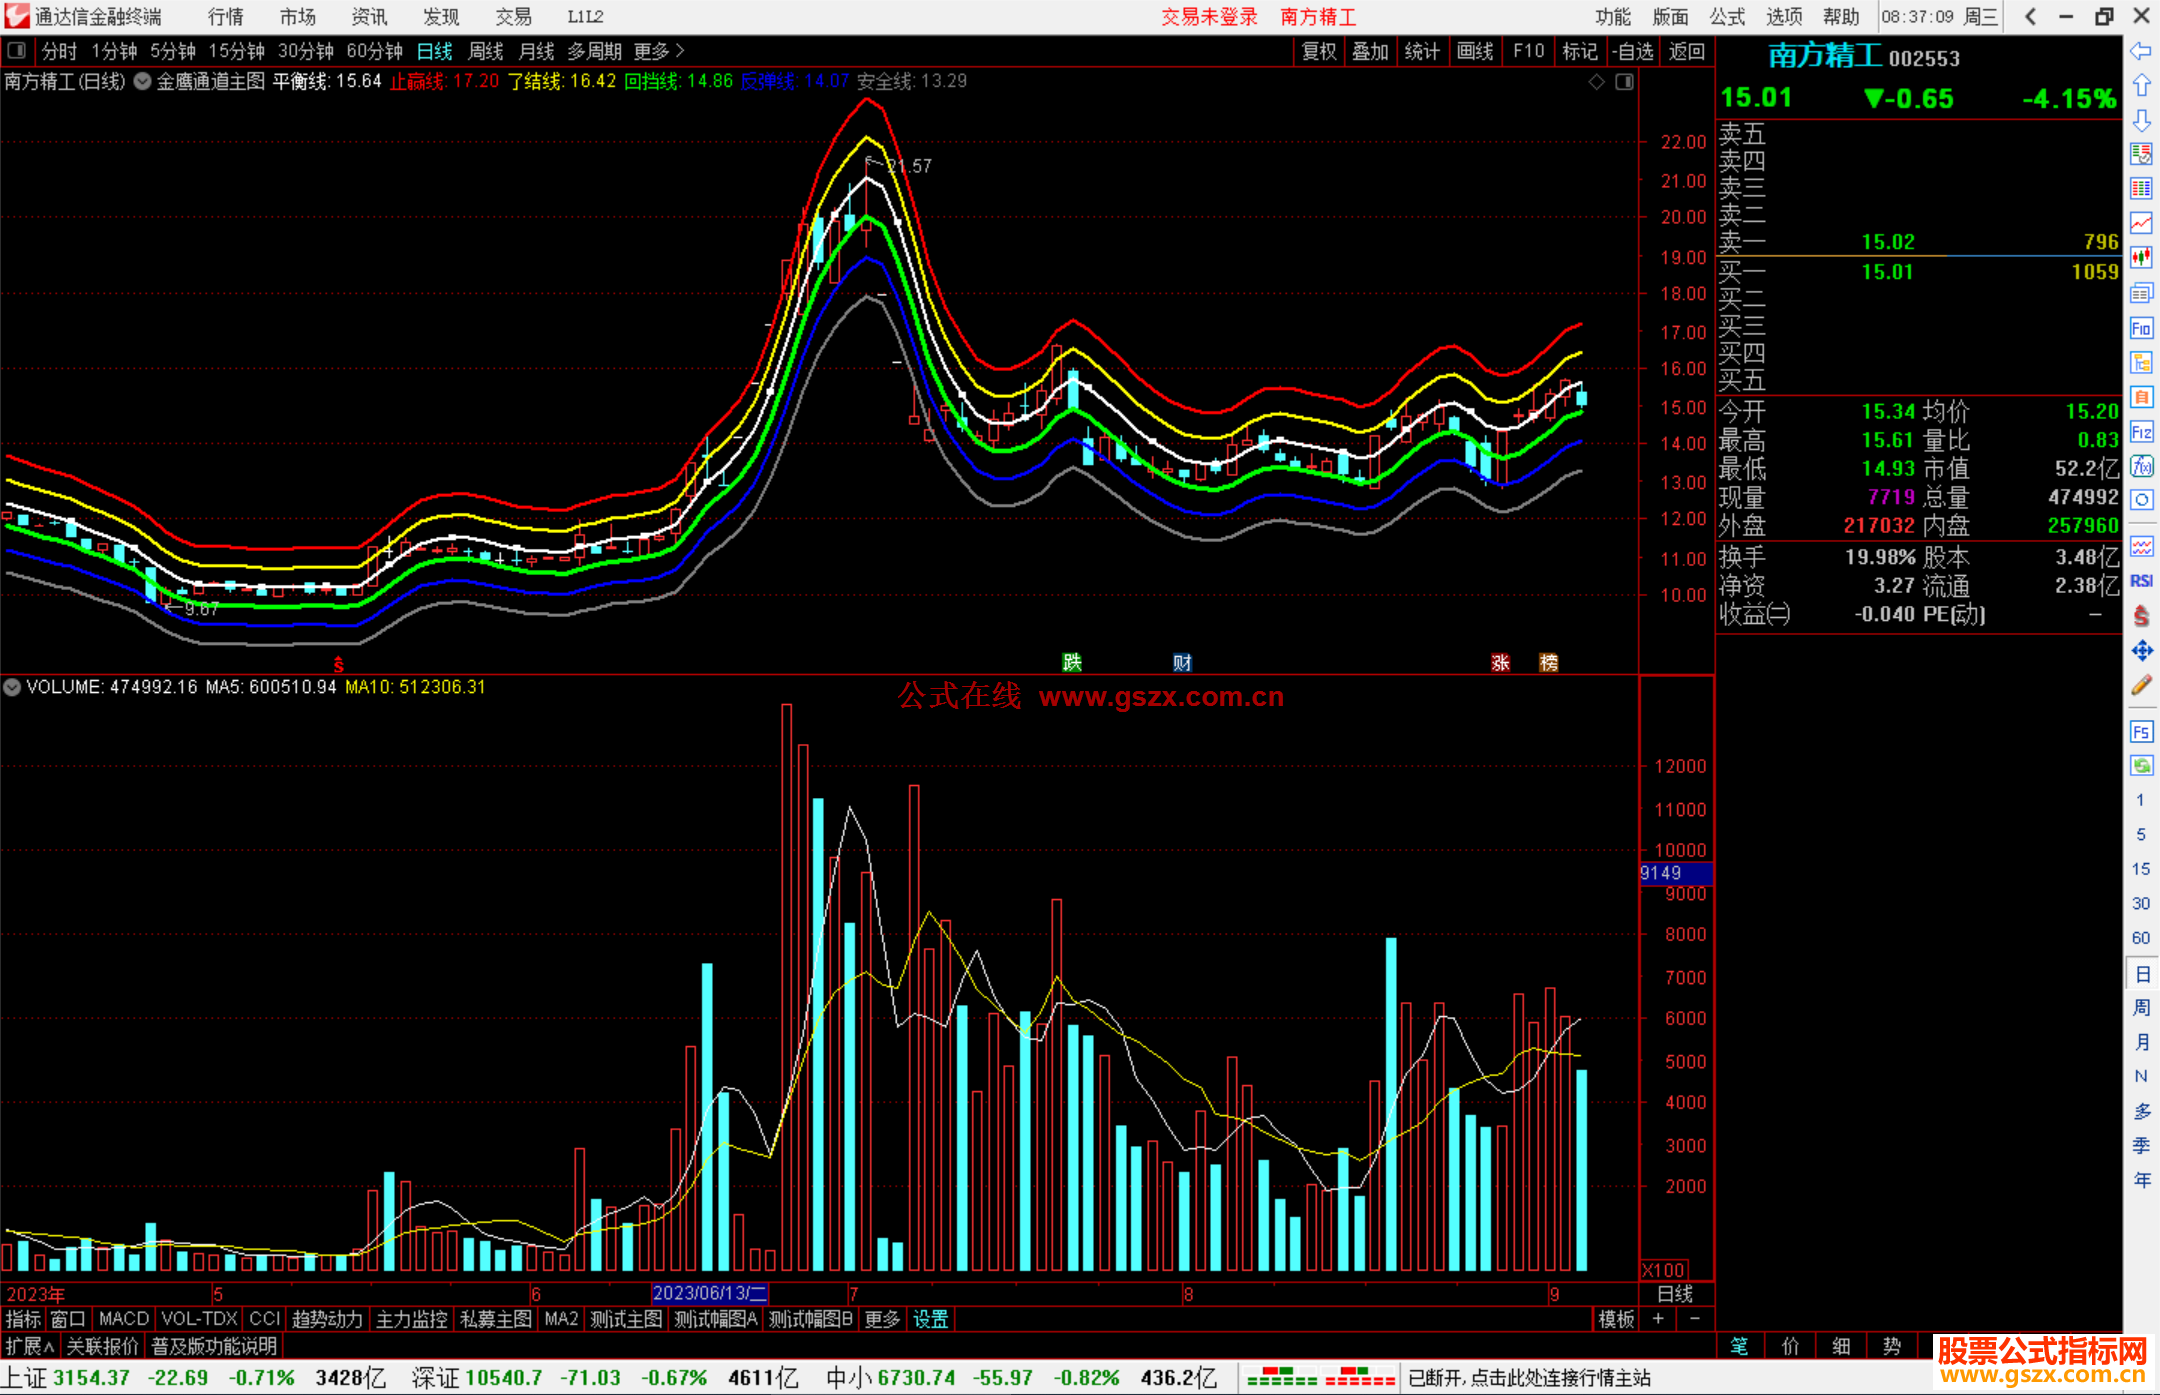
Task: Click the back arrow sidebar icon
Action: pyautogui.click(x=2141, y=51)
